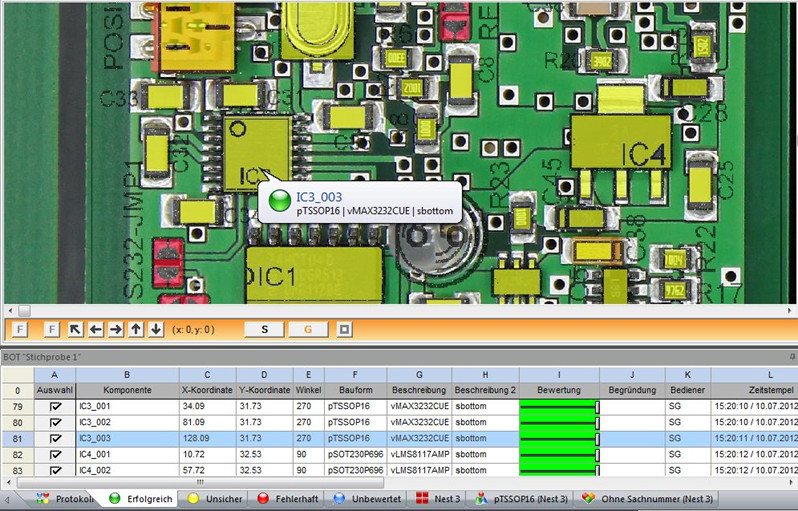Switch to the Unsicher tab

click(216, 499)
